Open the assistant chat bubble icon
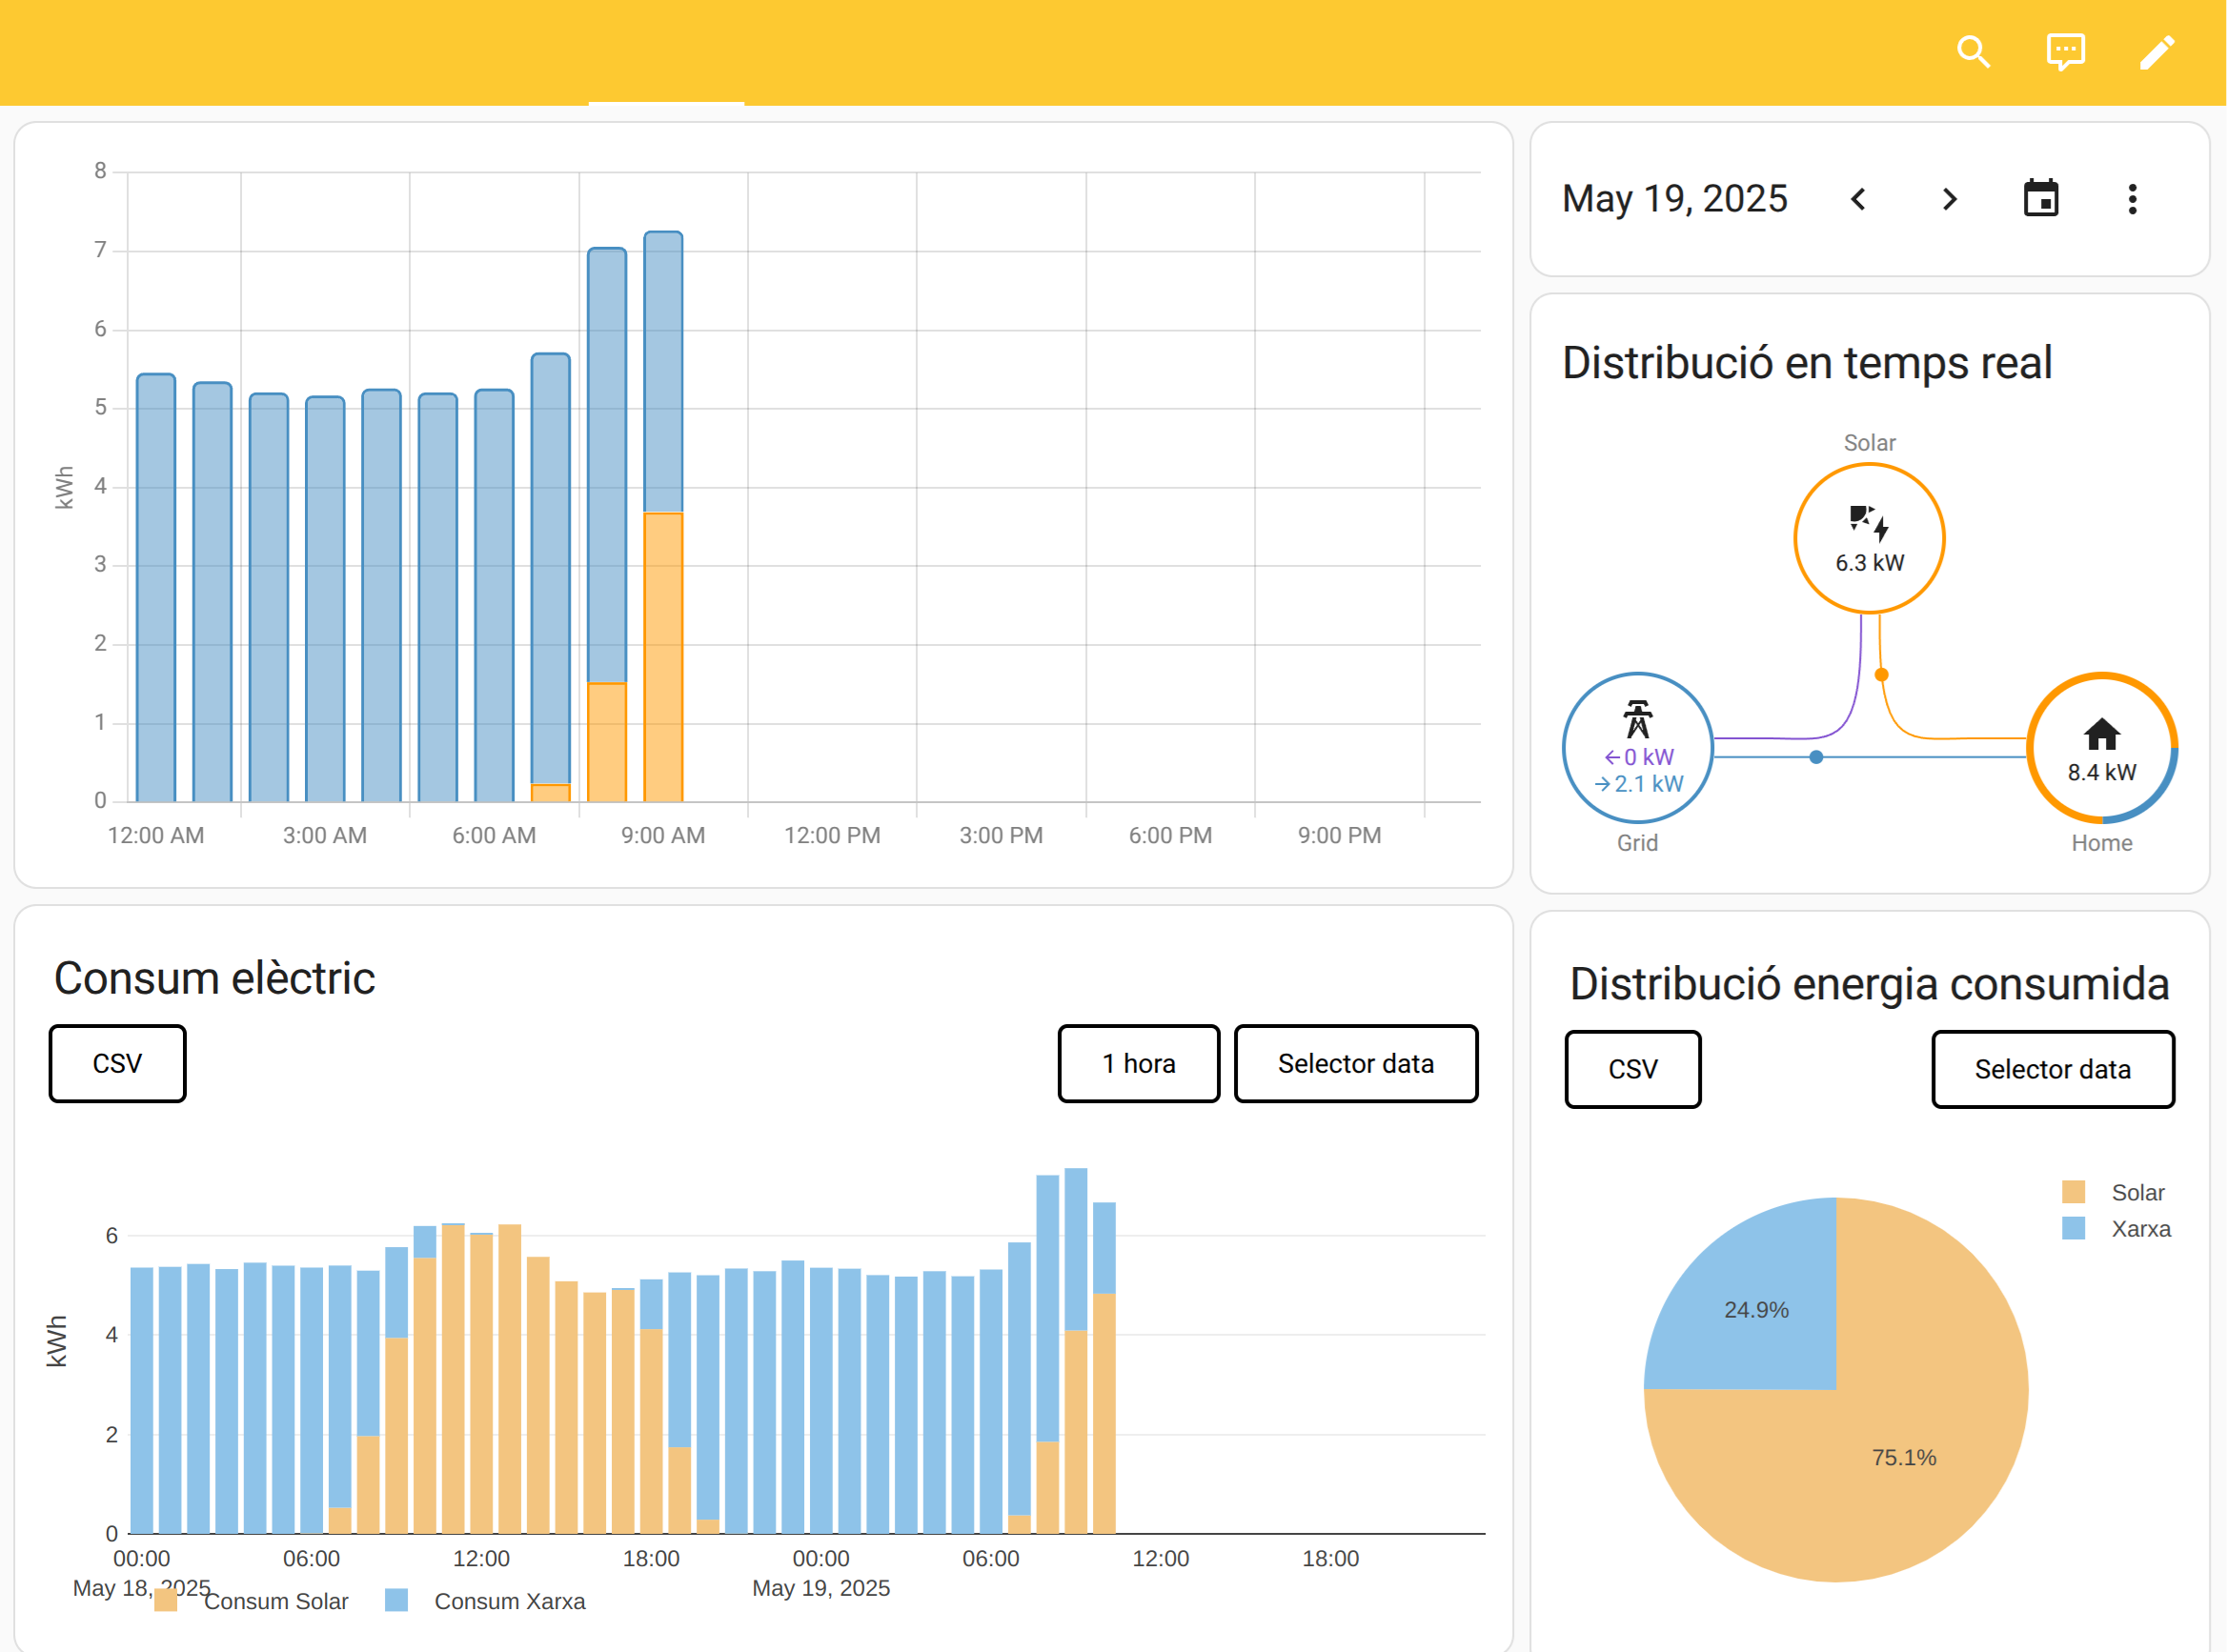Viewport: 2227px width, 1652px height. [2065, 52]
